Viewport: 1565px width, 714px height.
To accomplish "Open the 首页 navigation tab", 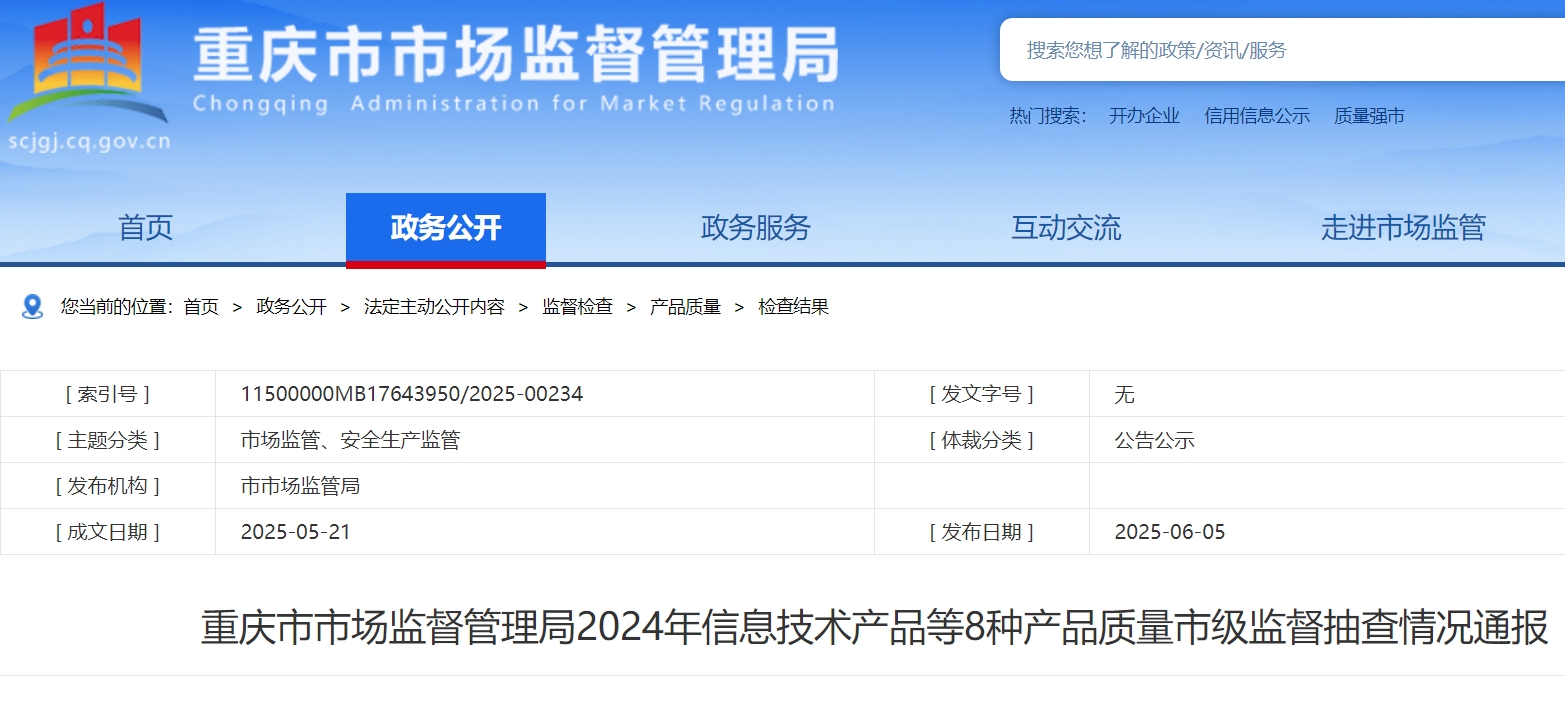I will click(146, 228).
